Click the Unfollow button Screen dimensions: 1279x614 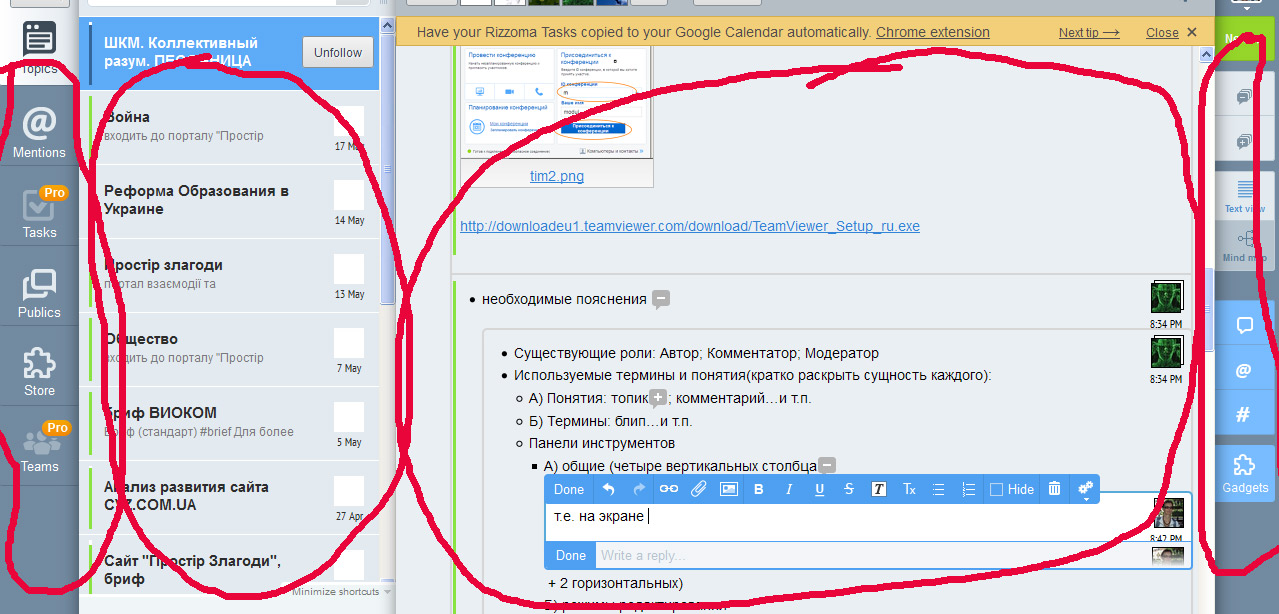click(338, 52)
